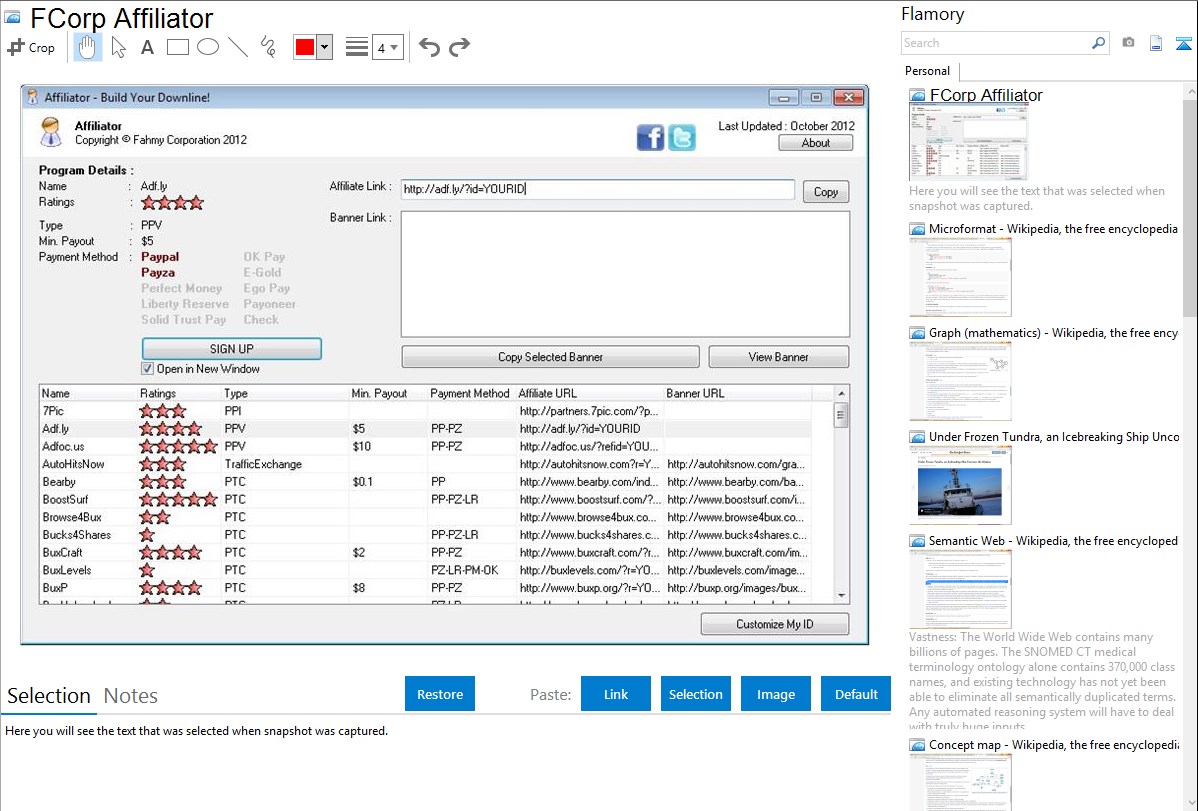Open the icebreaking ship snapshot thumbnail
The height and width of the screenshot is (811, 1198).
(x=960, y=485)
